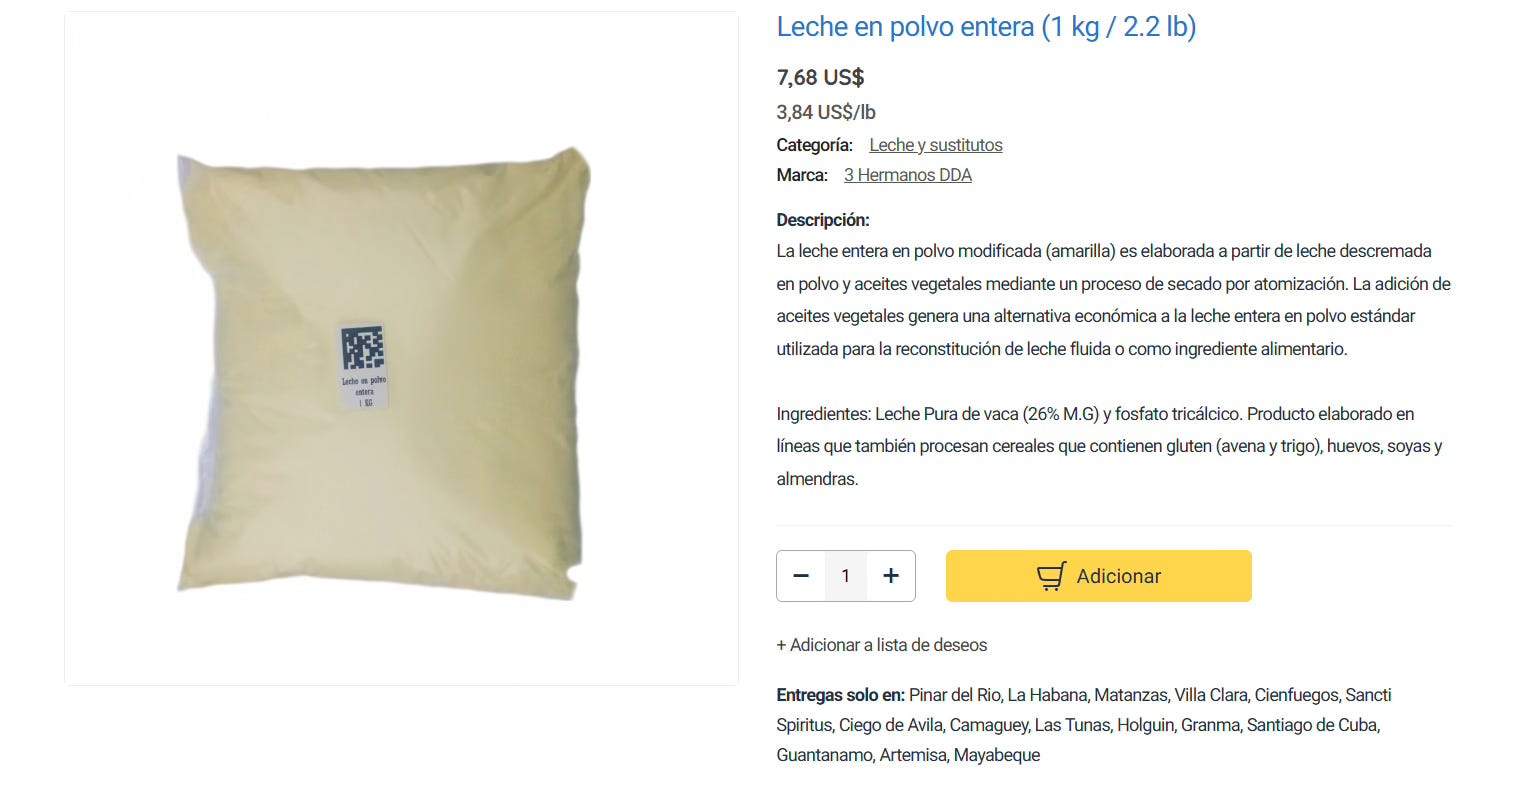Click the QR code label on the bag
The width and height of the screenshot is (1535, 792).
tap(363, 366)
